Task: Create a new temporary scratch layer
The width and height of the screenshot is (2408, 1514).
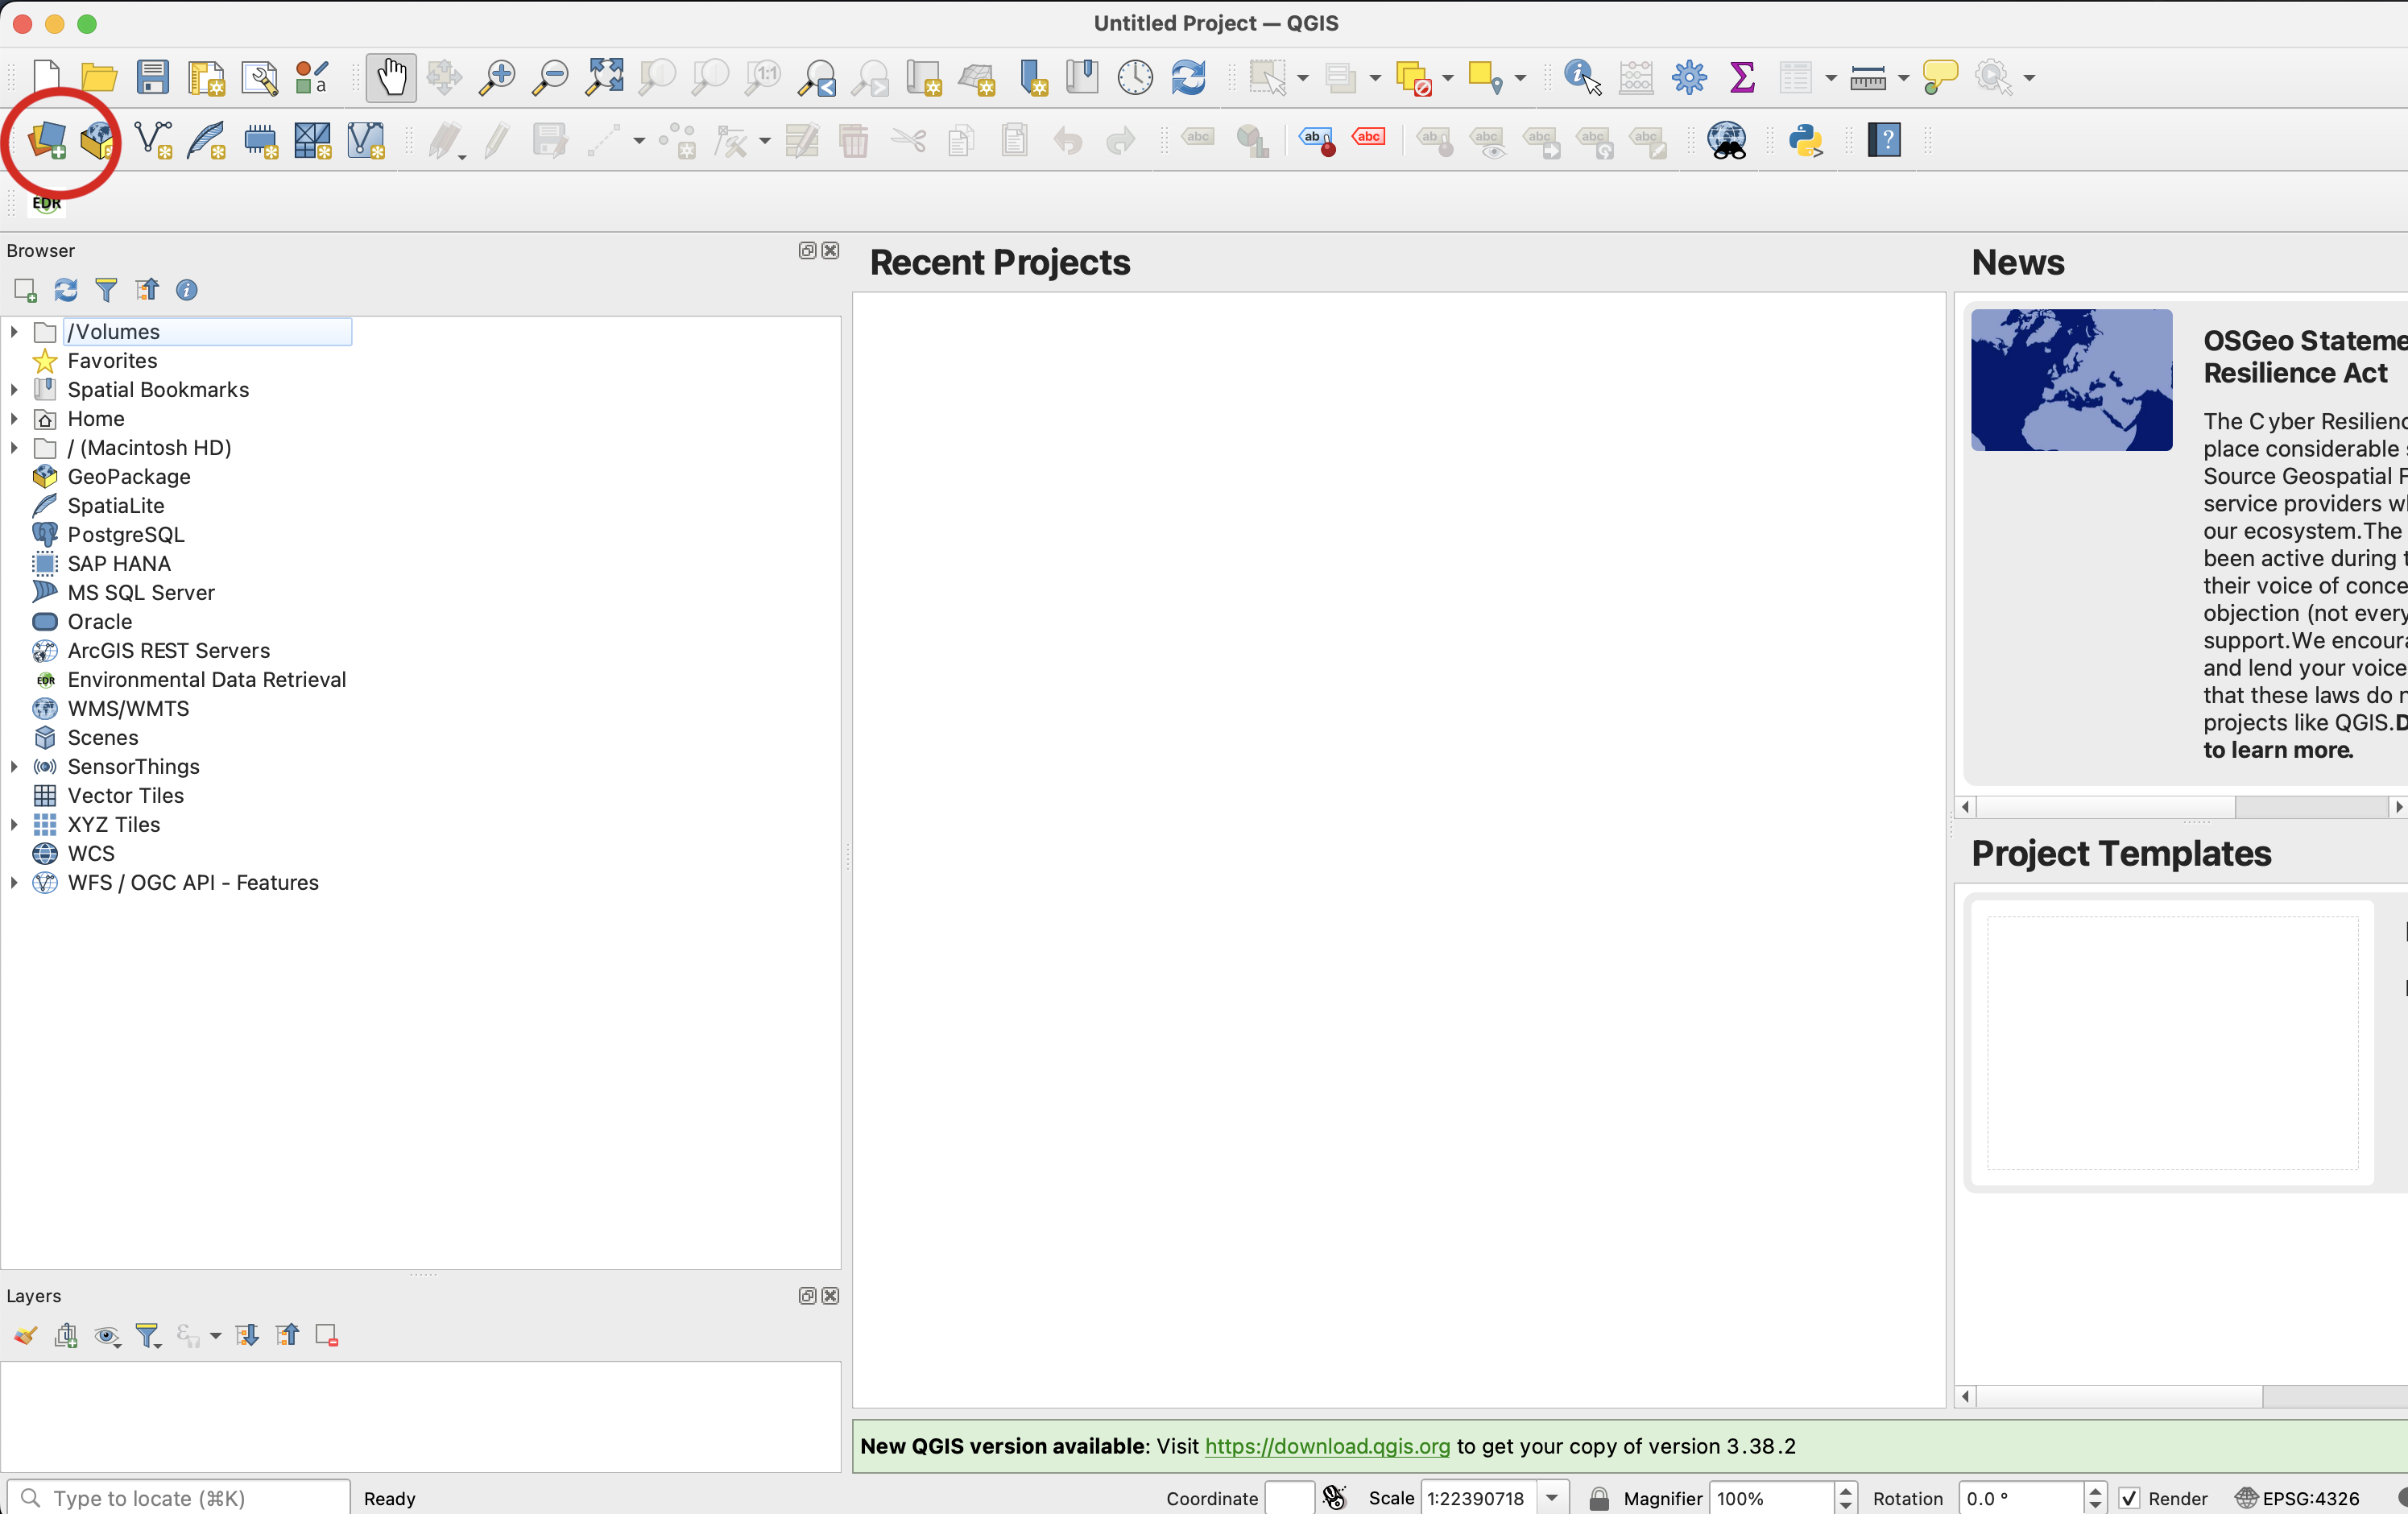Action: [x=260, y=140]
